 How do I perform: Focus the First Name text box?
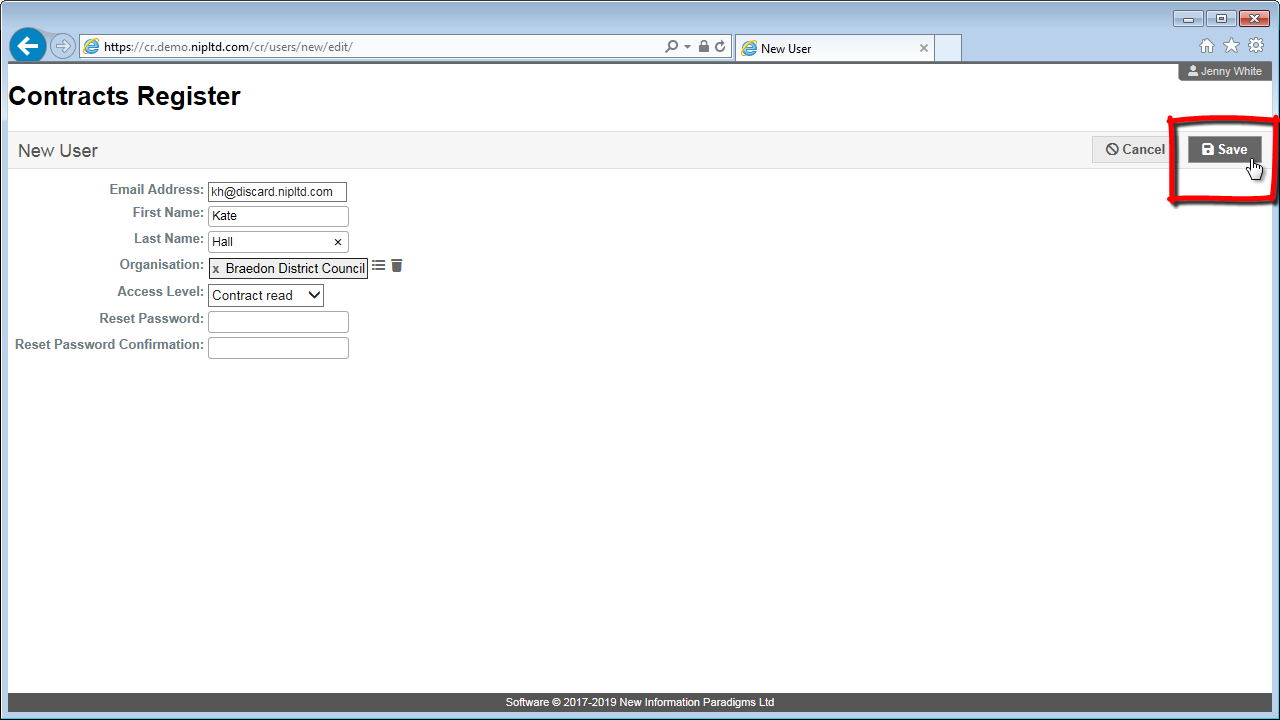pos(277,216)
